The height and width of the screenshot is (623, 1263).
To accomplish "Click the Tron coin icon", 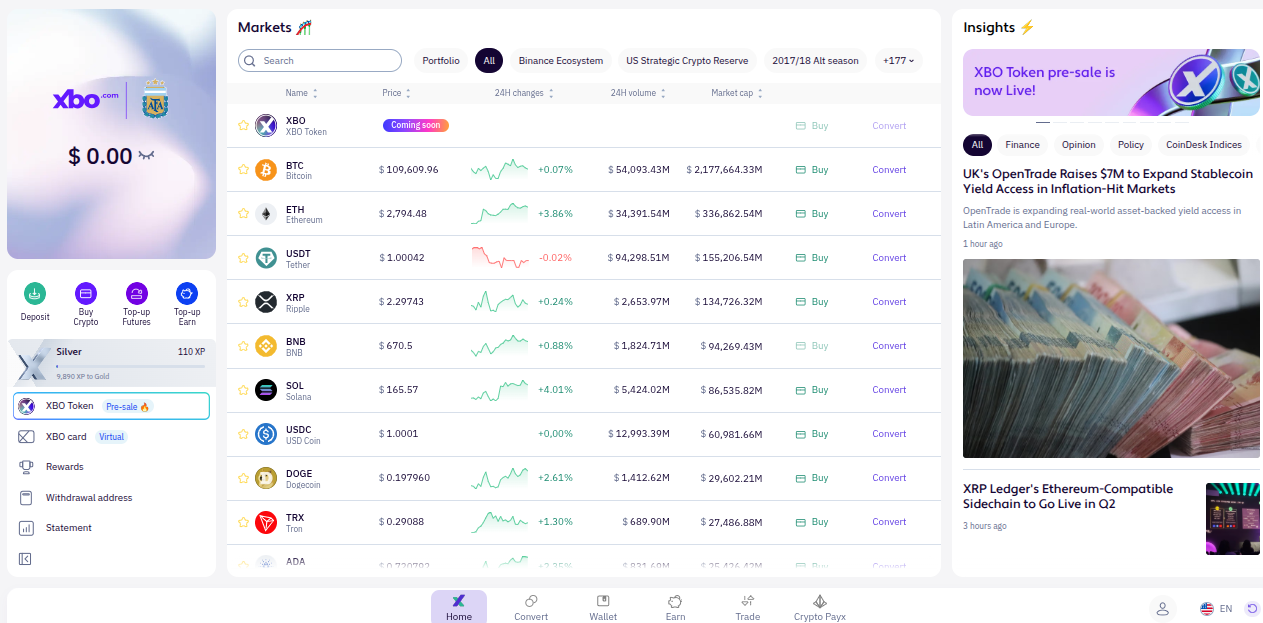I will (x=266, y=522).
